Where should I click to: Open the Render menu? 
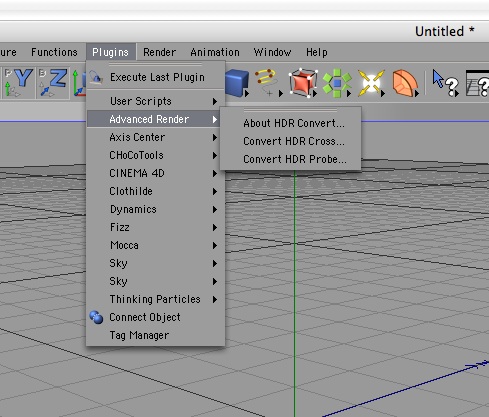coord(159,52)
